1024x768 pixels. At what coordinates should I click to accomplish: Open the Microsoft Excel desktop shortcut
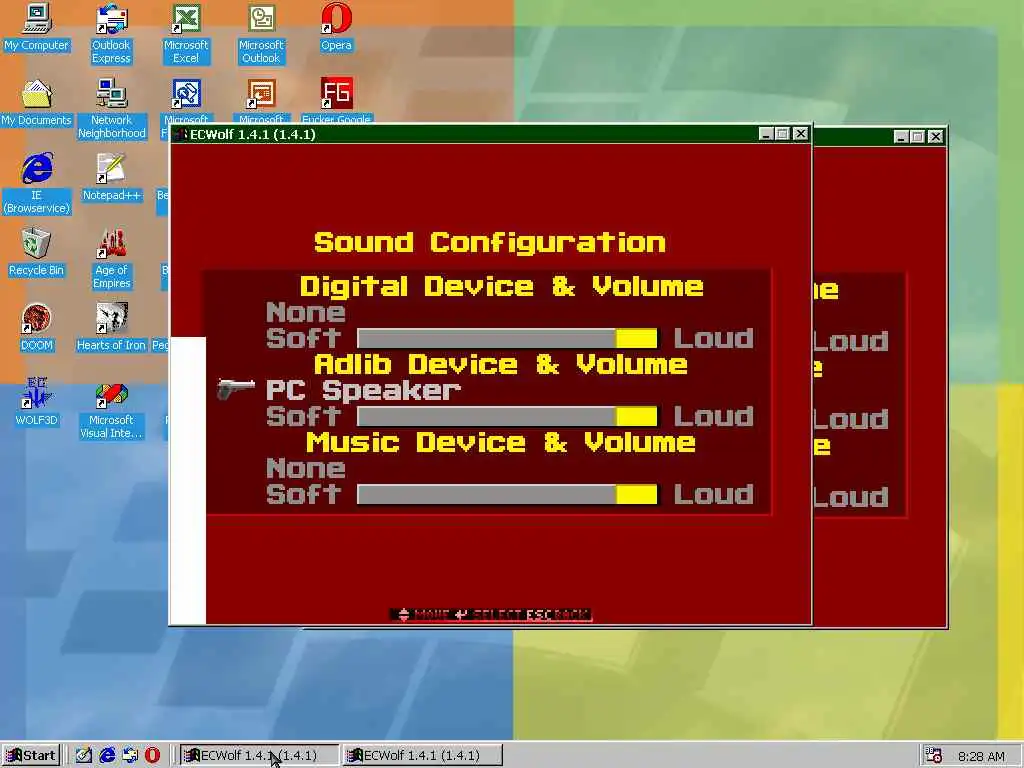coord(186,33)
